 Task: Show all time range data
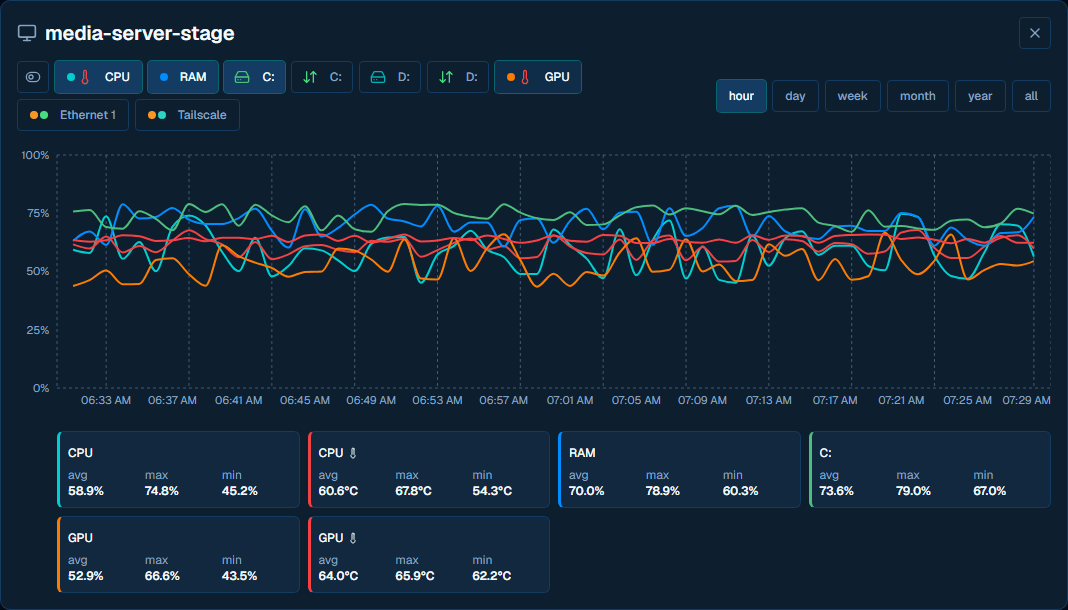tap(1031, 96)
